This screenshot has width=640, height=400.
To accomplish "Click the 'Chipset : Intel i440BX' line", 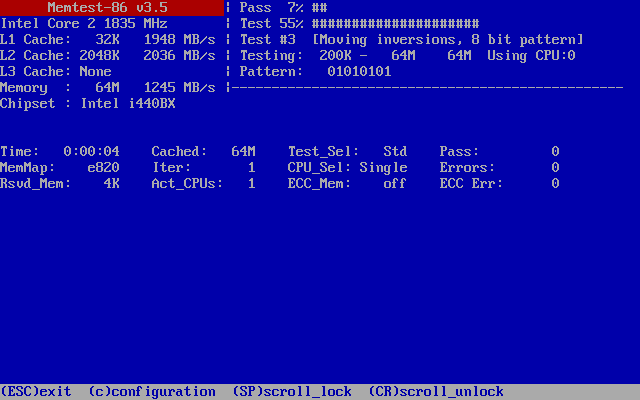I will coord(88,104).
